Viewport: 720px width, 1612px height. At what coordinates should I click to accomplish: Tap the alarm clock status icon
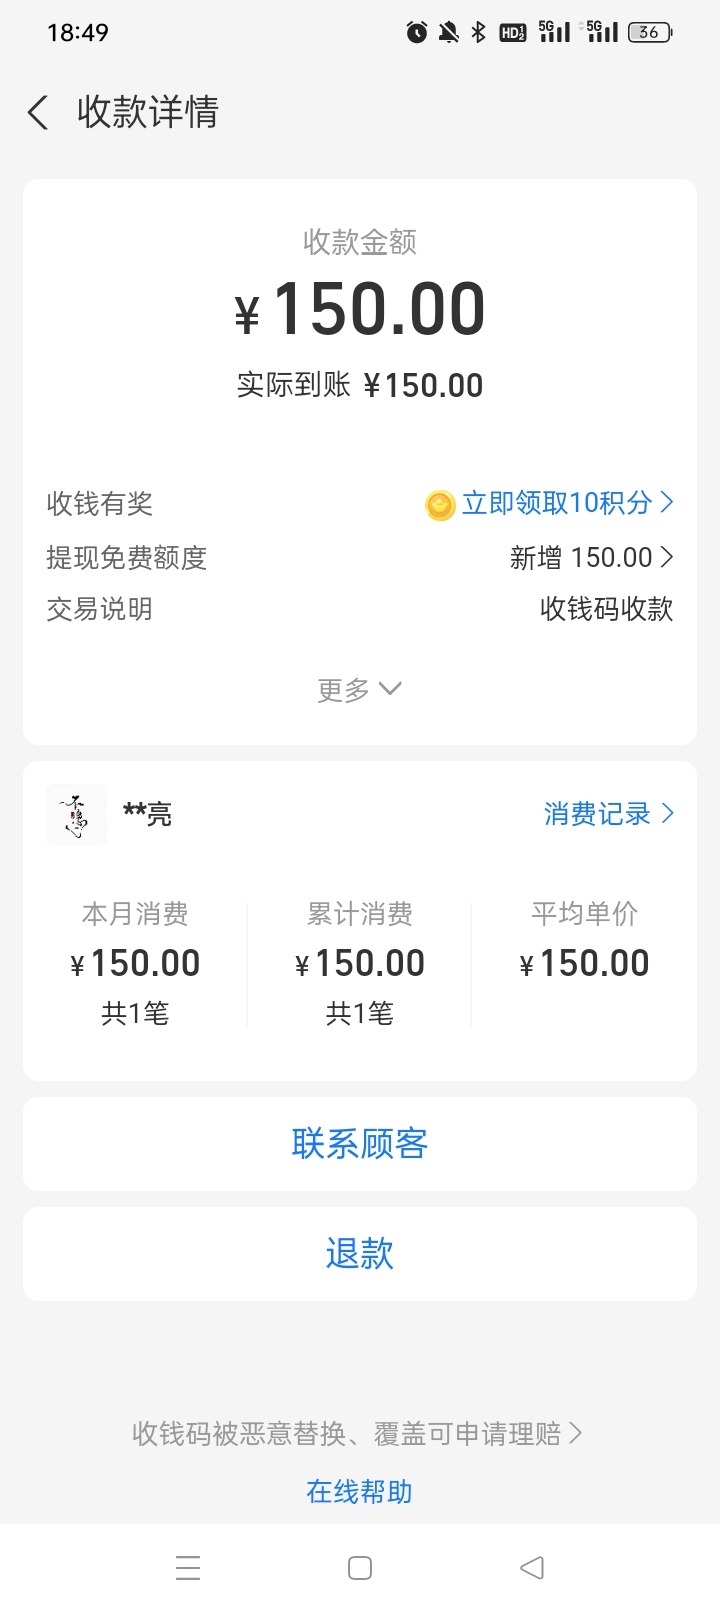coord(417,33)
